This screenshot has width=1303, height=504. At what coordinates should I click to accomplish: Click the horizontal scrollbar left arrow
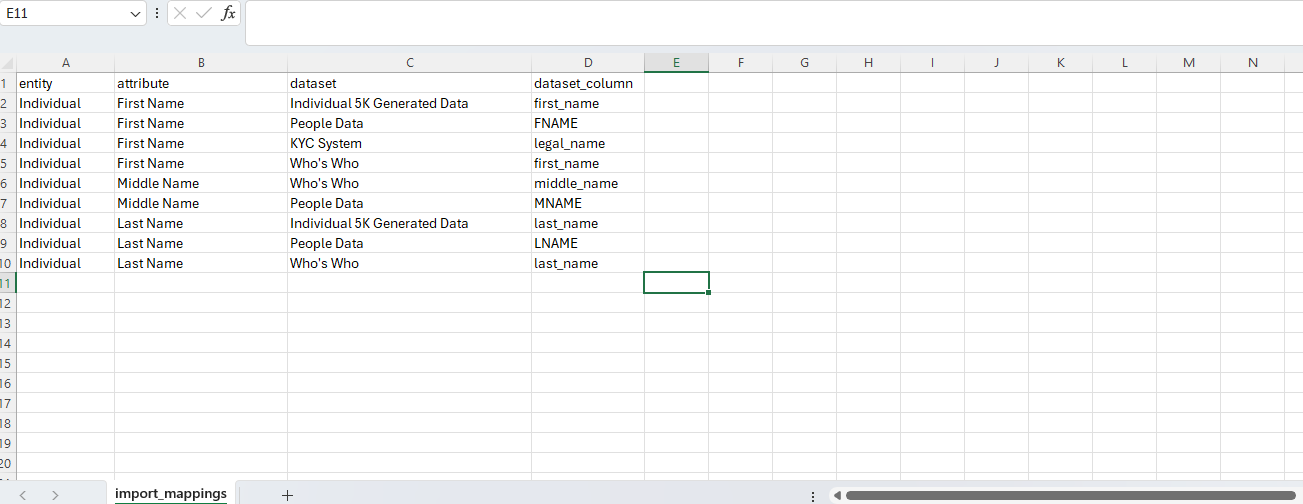click(x=837, y=495)
